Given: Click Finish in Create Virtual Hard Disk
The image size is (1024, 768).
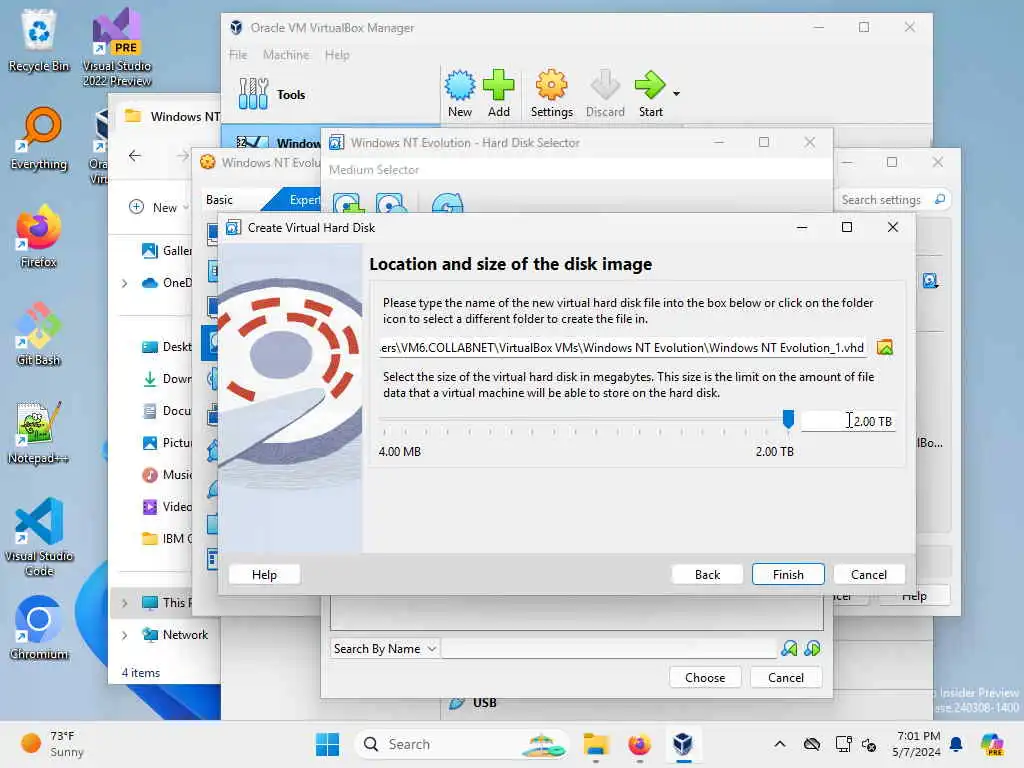Looking at the screenshot, I should 788,575.
